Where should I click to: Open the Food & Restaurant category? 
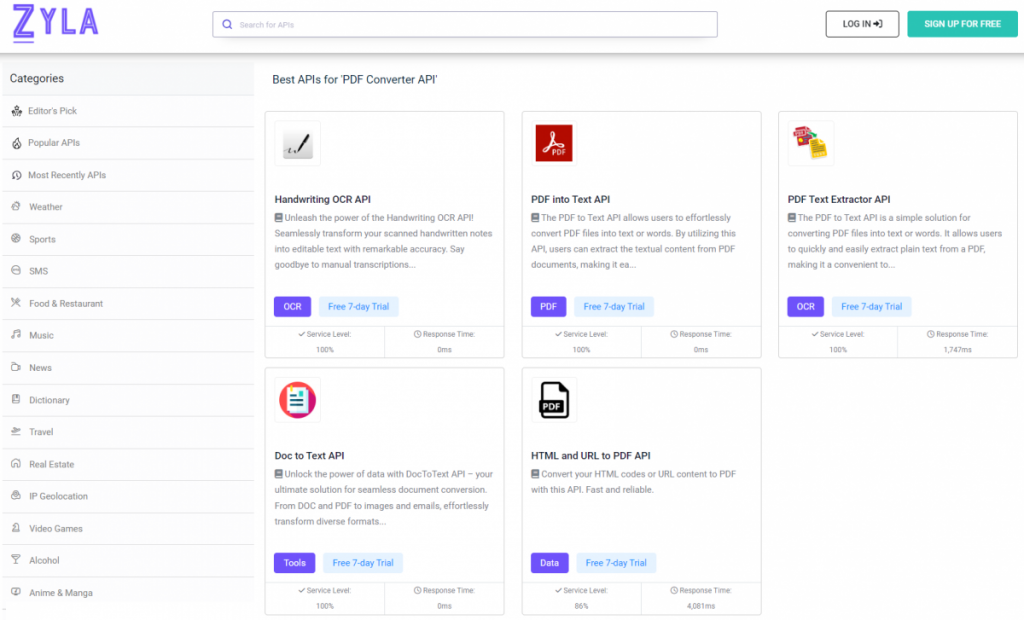click(128, 304)
